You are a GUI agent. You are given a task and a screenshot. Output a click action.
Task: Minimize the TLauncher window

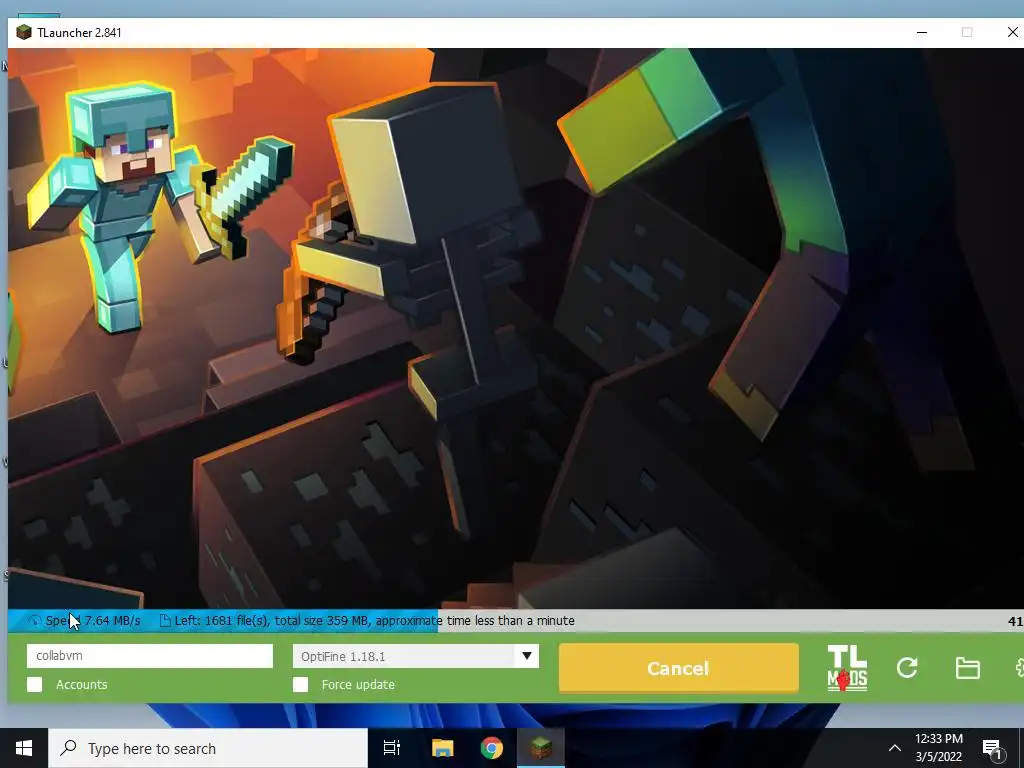[x=921, y=32]
